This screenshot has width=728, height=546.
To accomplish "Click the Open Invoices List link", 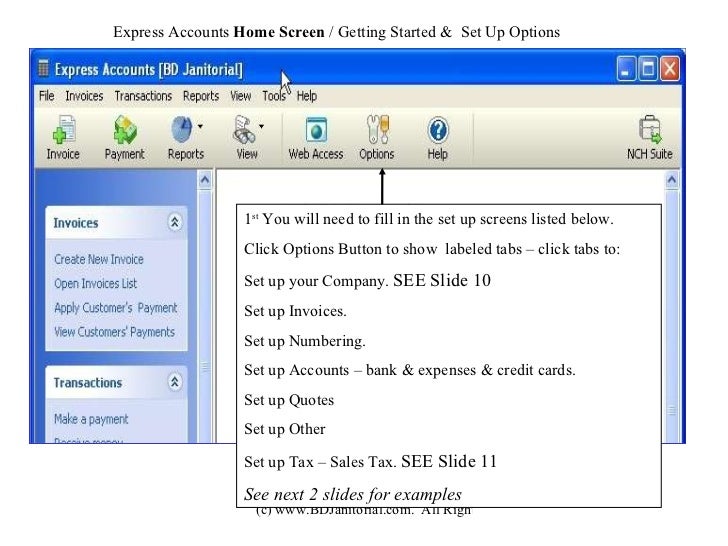I will (x=96, y=283).
